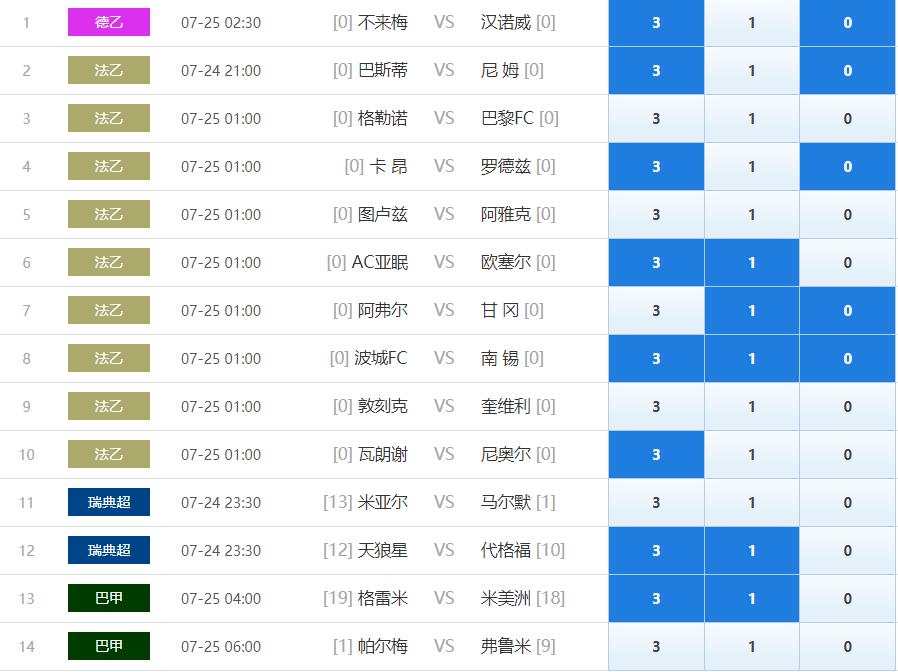Deselect loss (0) for 波城FC vs 南锡
The image size is (898, 672).
tap(847, 359)
